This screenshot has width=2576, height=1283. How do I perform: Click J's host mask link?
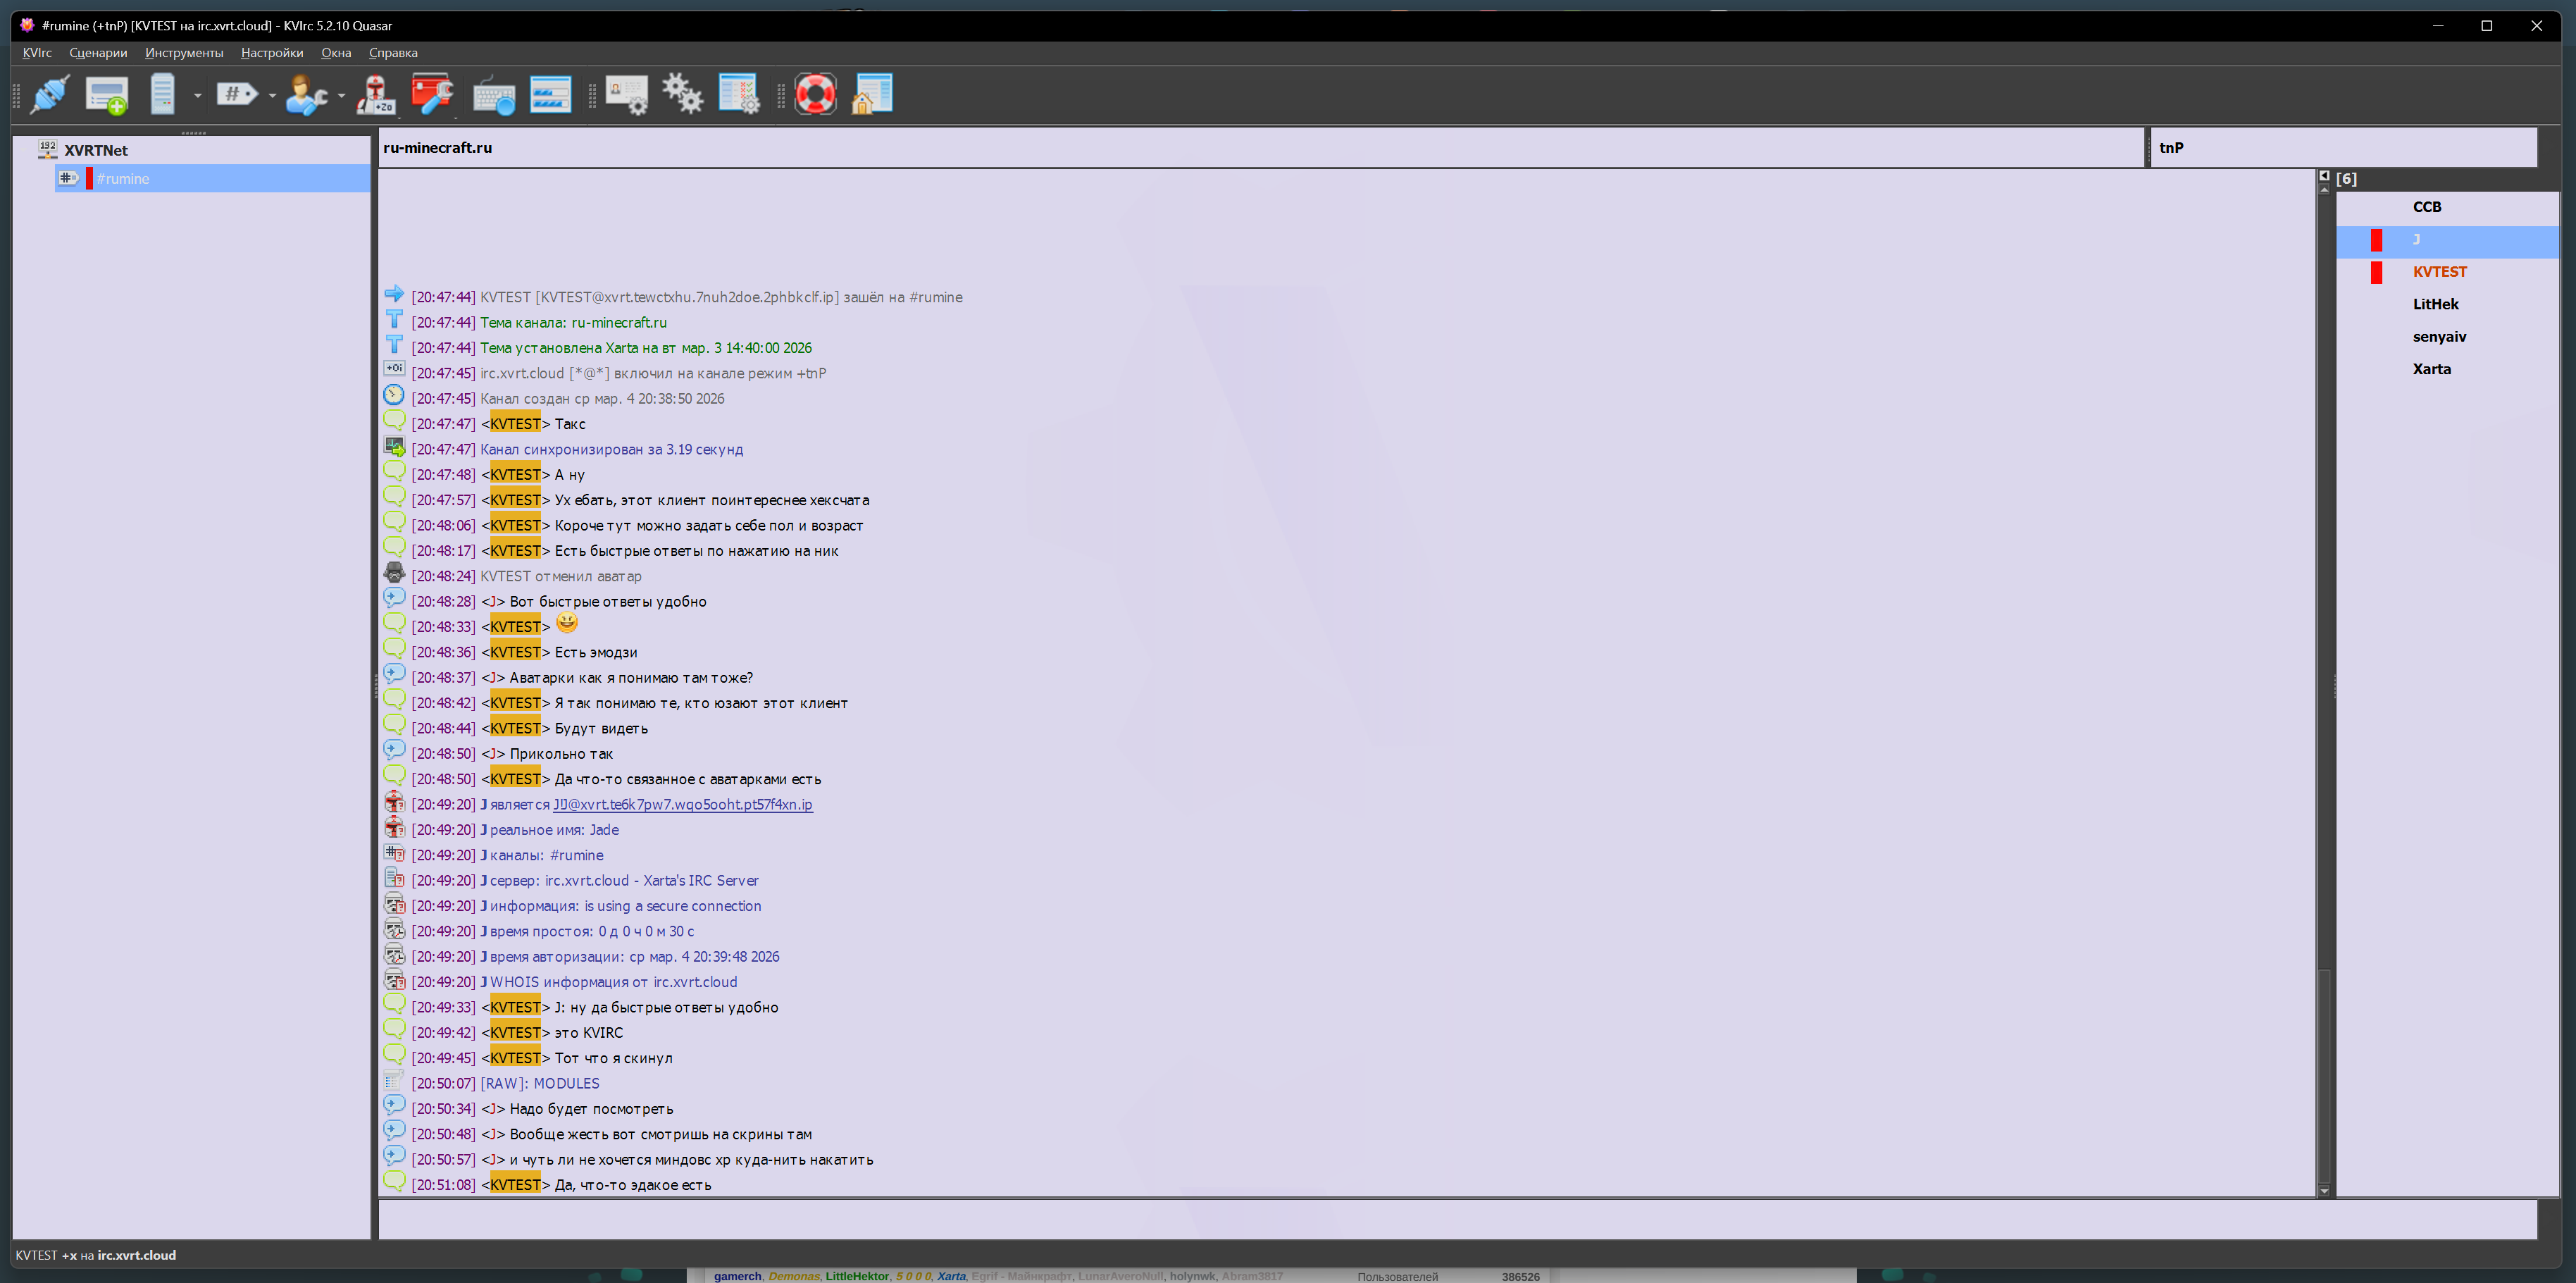click(x=682, y=805)
